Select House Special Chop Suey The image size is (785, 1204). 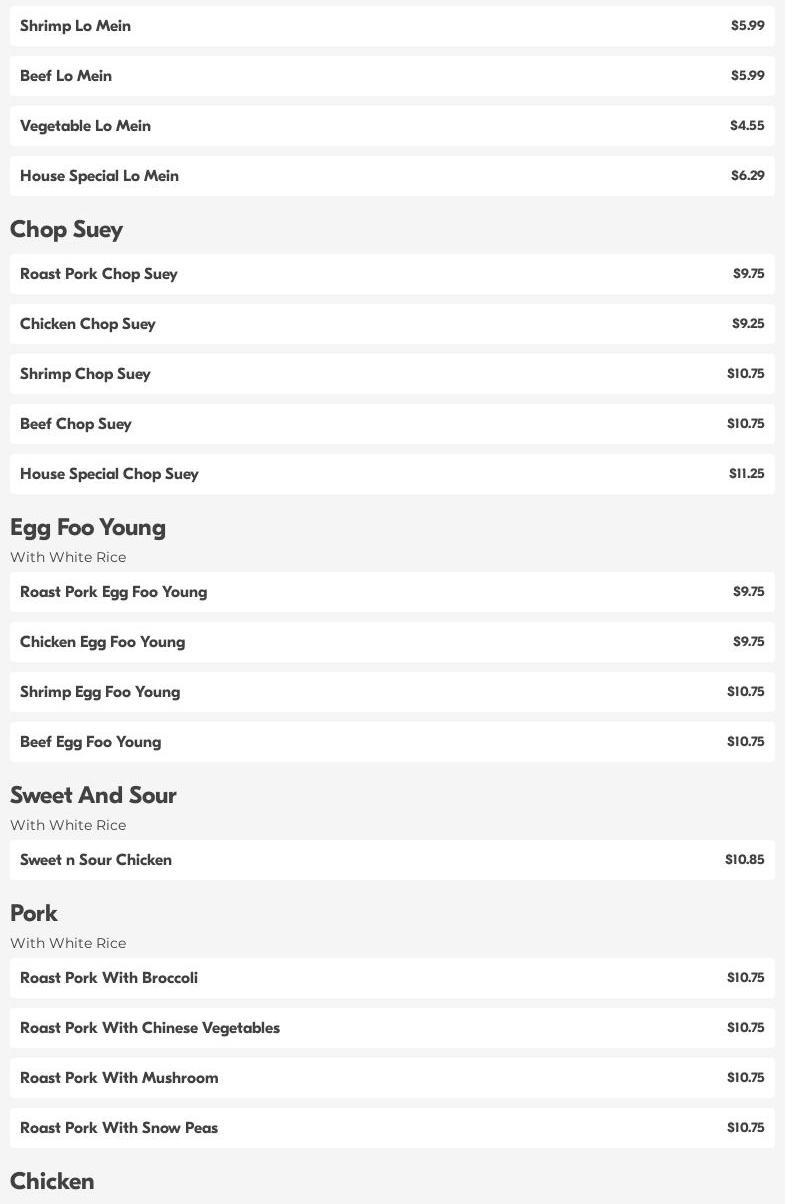392,474
